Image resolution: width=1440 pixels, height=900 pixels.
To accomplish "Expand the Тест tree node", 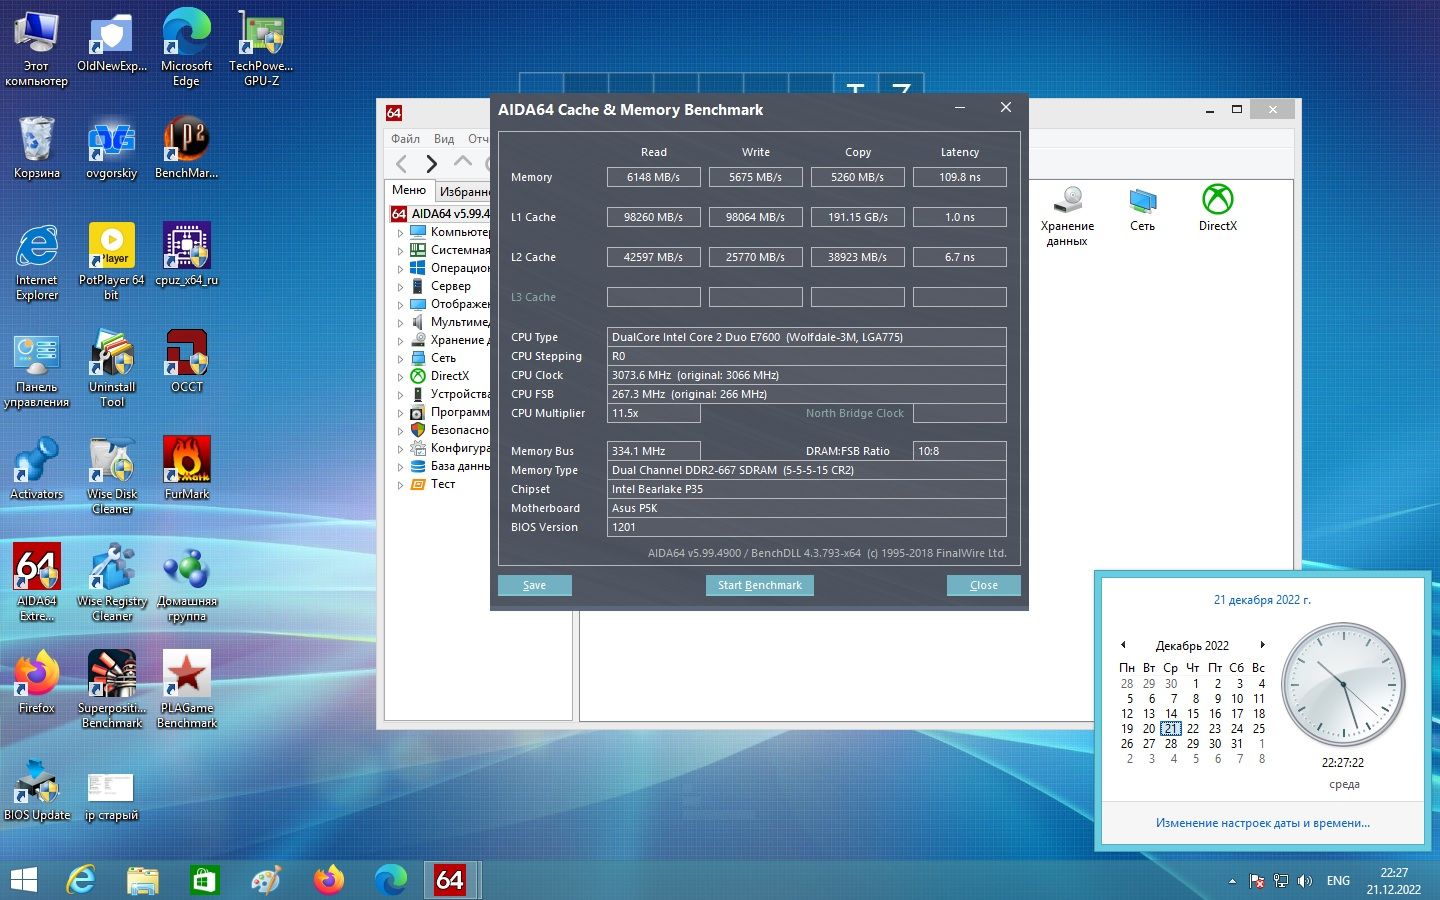I will [x=401, y=484].
